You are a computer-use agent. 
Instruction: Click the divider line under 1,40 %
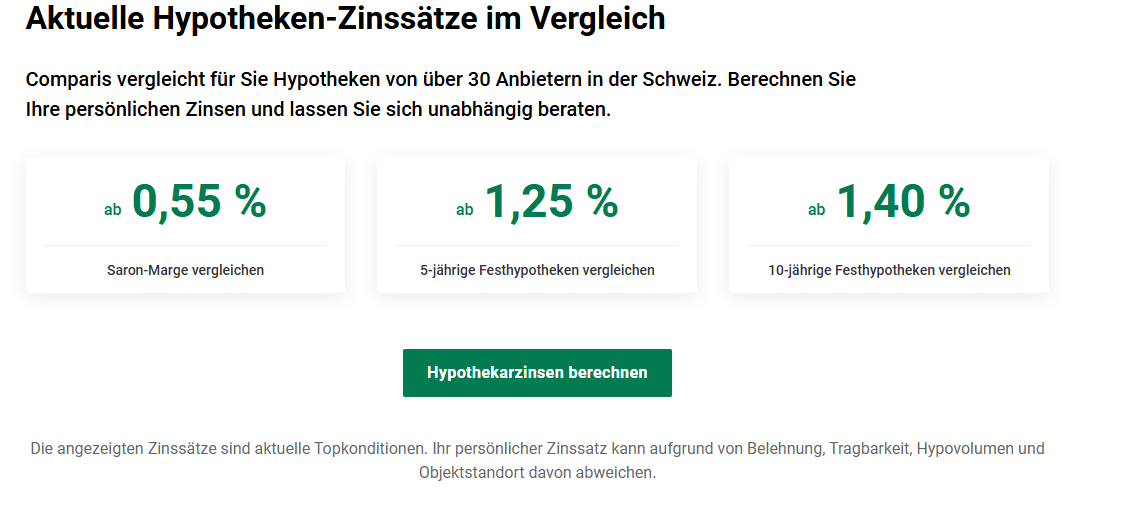889,245
